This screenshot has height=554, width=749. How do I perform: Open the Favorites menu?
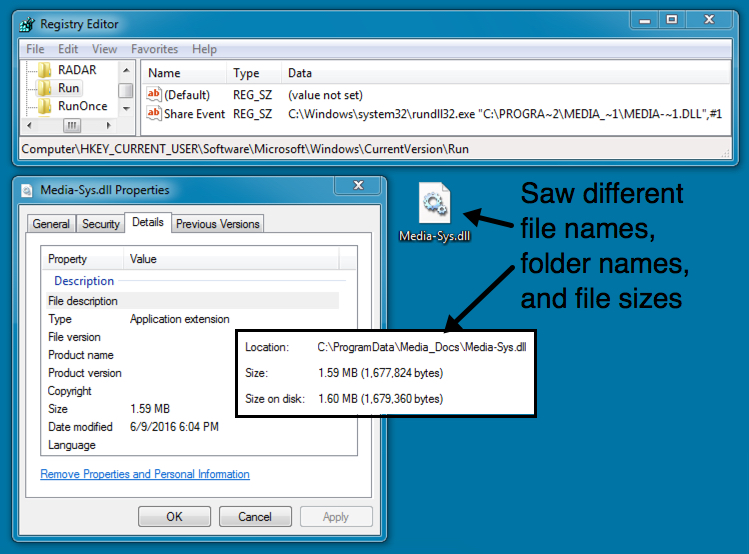pos(155,49)
